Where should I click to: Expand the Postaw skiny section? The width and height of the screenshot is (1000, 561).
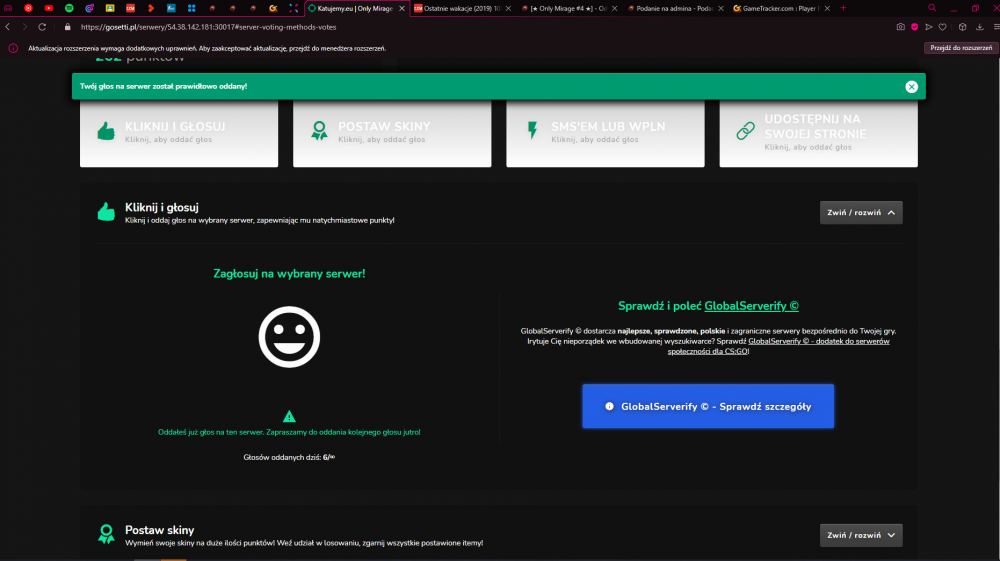[x=861, y=535]
